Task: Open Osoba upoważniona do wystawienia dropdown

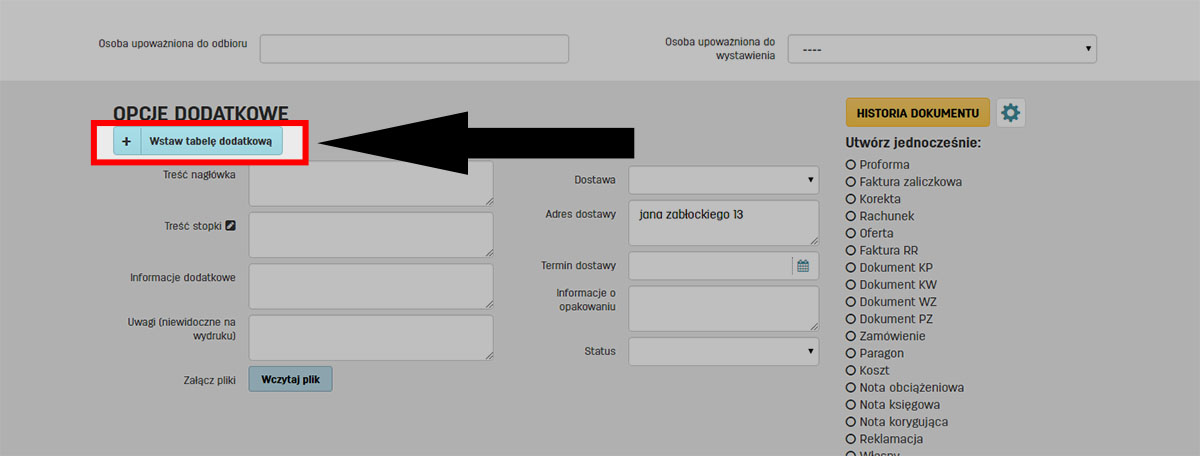Action: pos(941,49)
